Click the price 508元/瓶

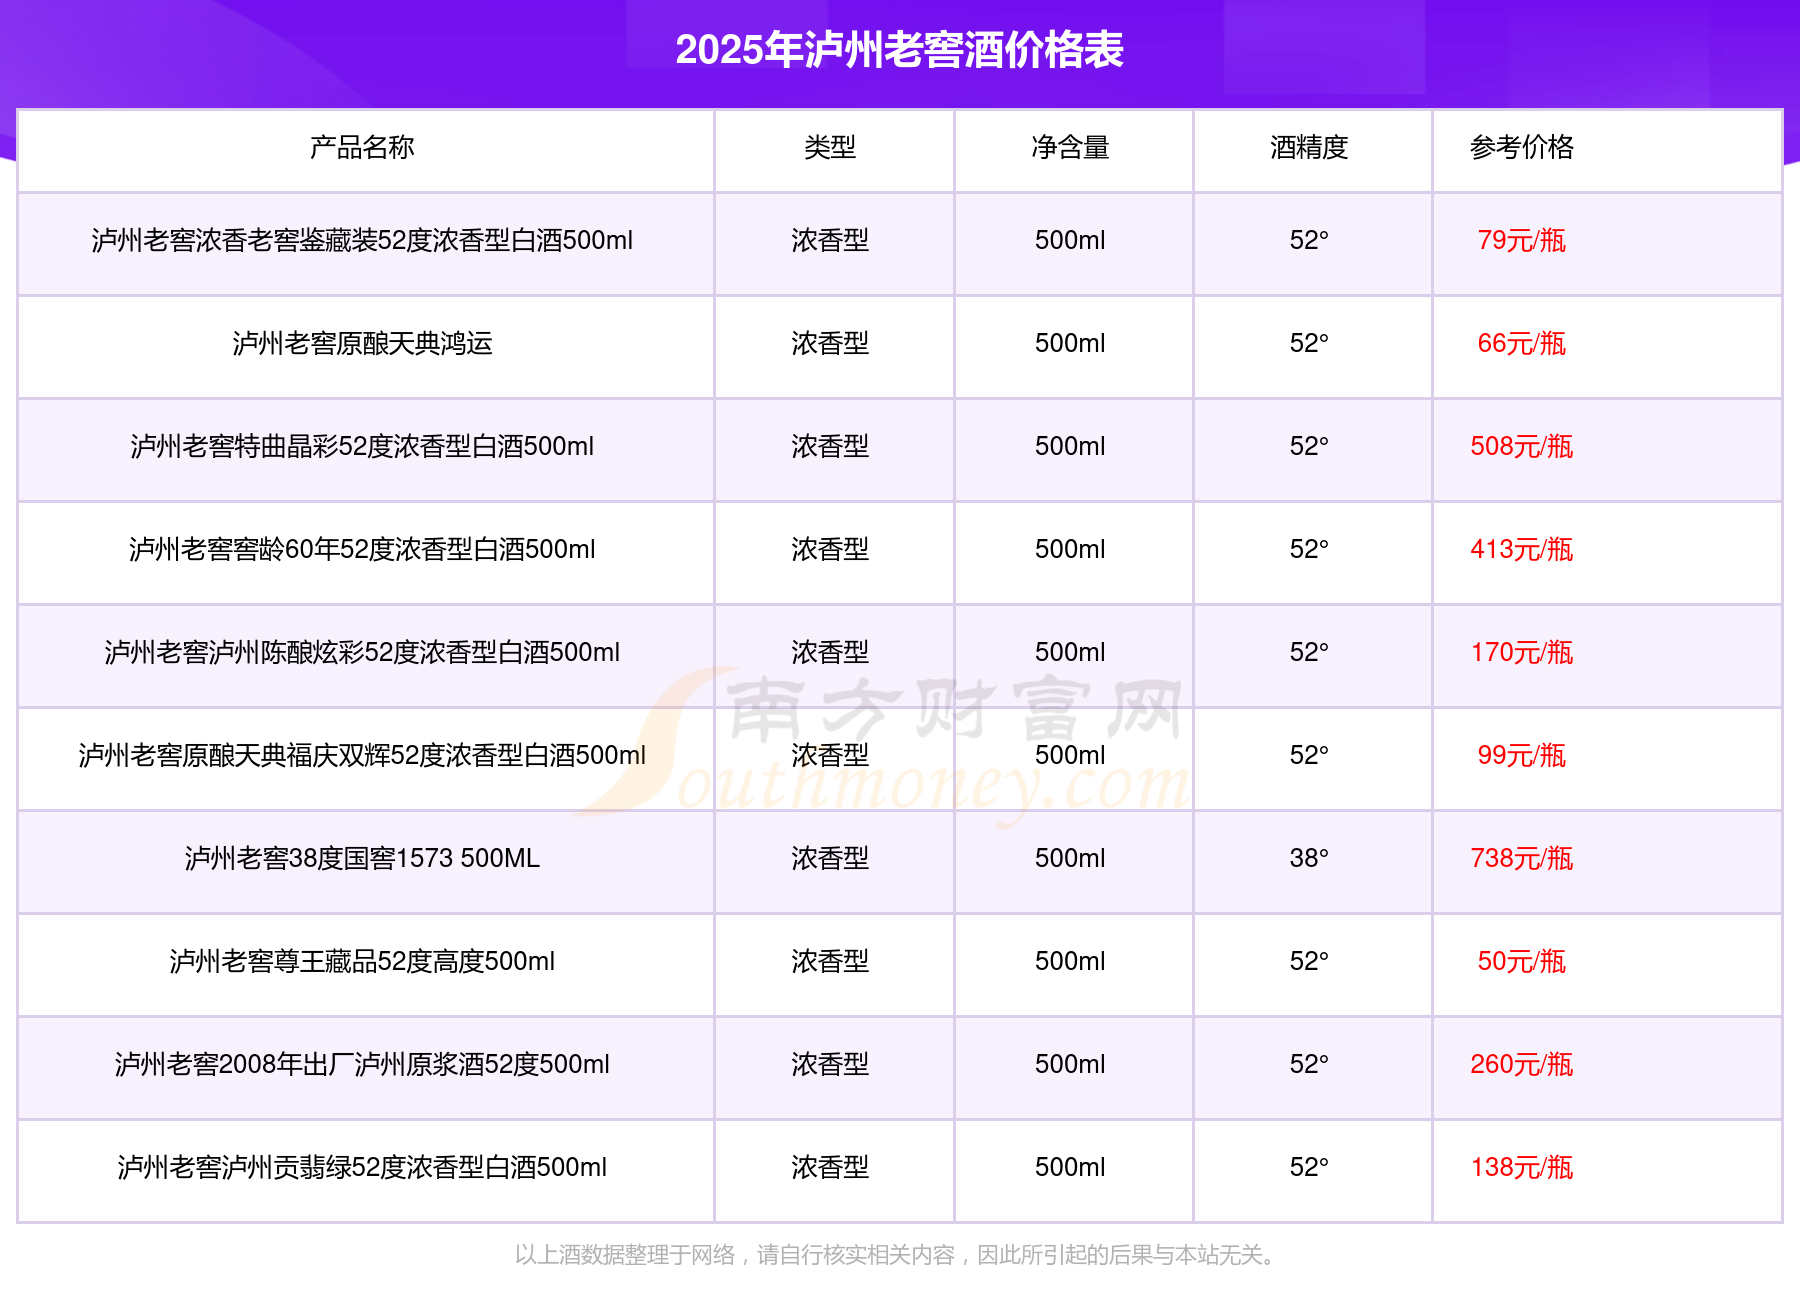point(1521,446)
